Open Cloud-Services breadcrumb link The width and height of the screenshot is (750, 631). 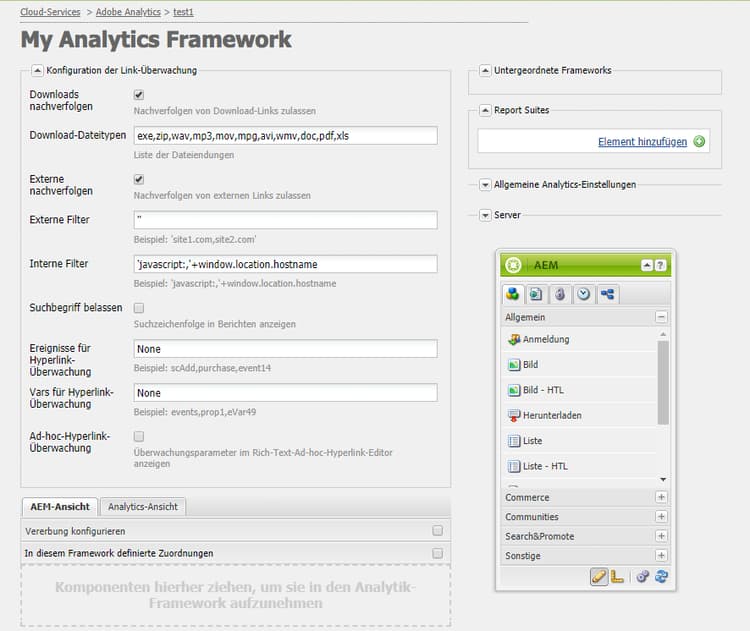point(50,12)
